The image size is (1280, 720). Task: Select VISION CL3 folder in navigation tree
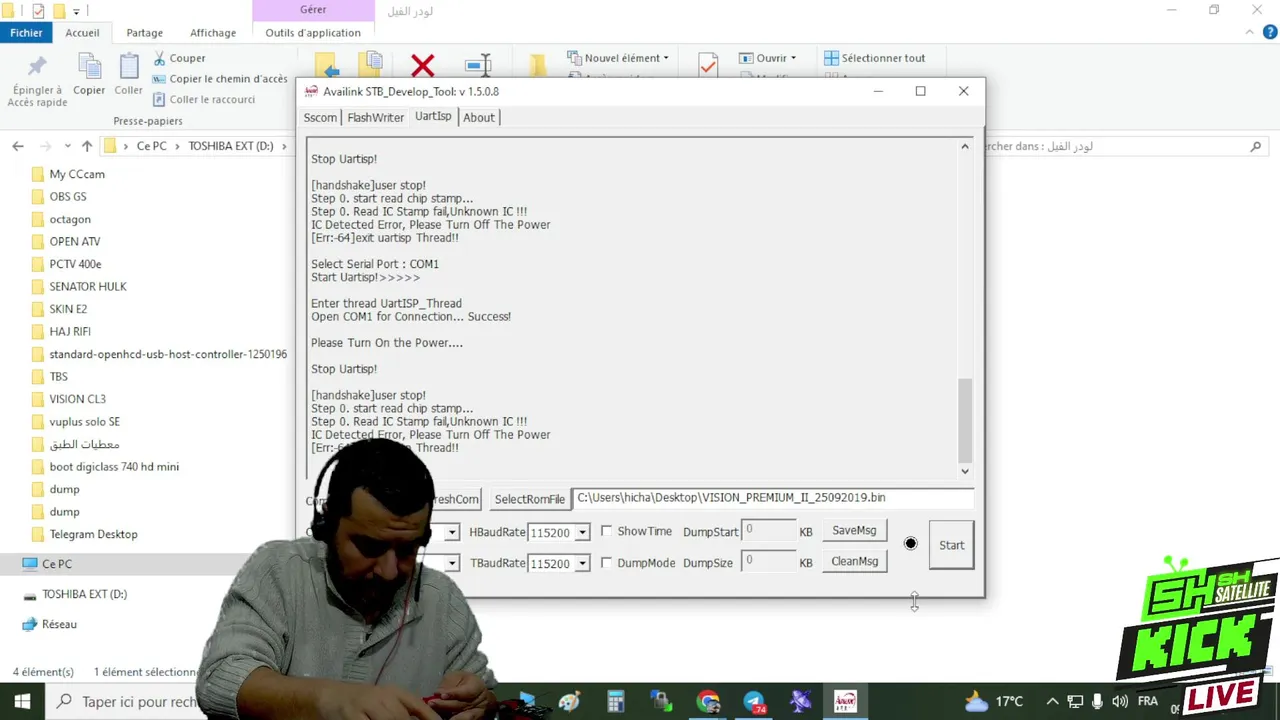click(77, 399)
